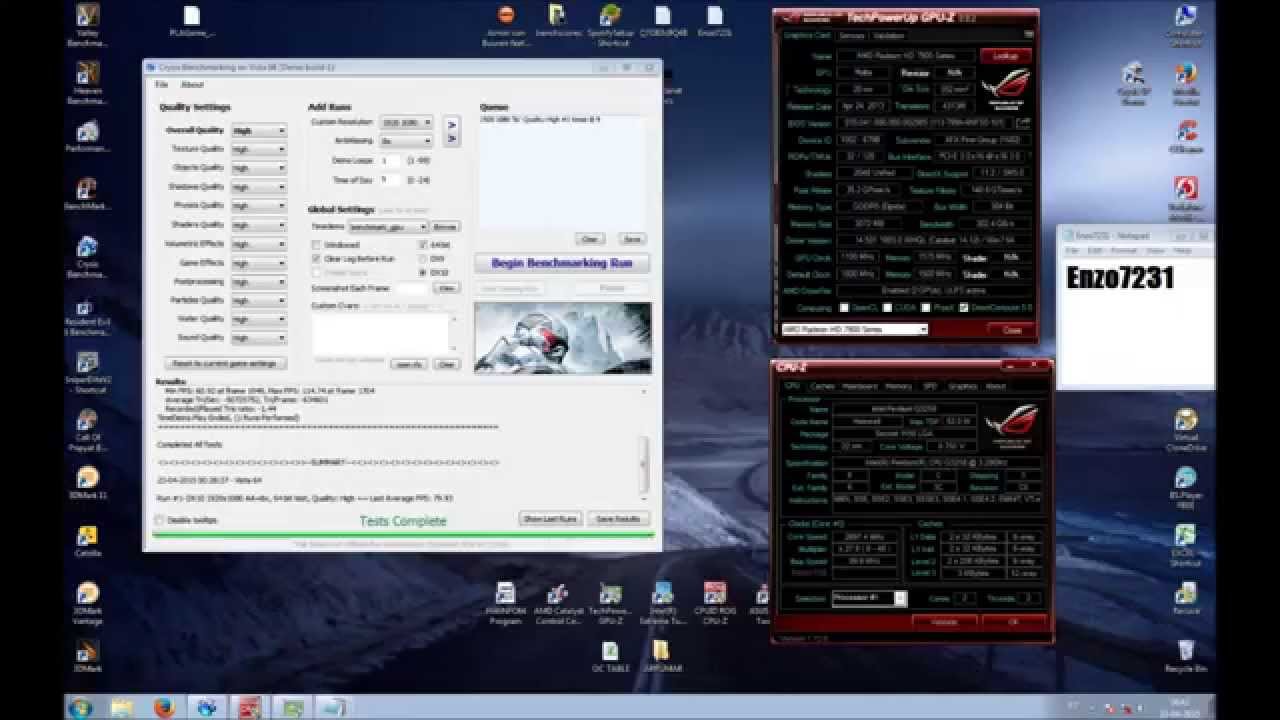This screenshot has width=1280, height=720.
Task: Toggle CUDA checkbox in GPU-Z
Action: tap(886, 307)
